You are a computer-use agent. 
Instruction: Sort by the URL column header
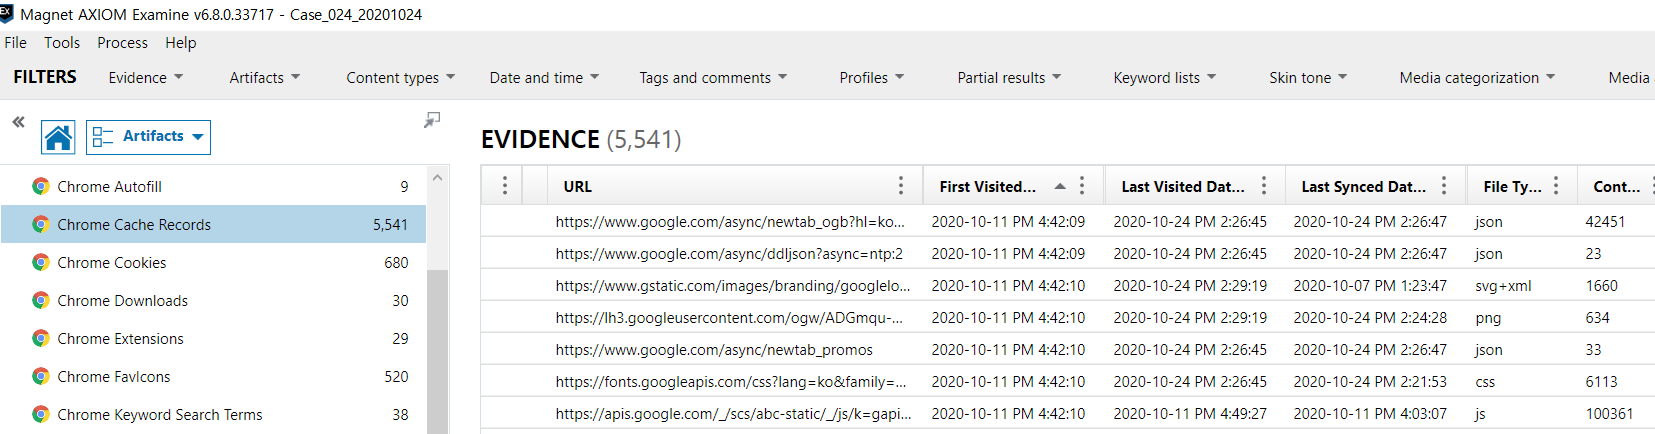tap(578, 186)
